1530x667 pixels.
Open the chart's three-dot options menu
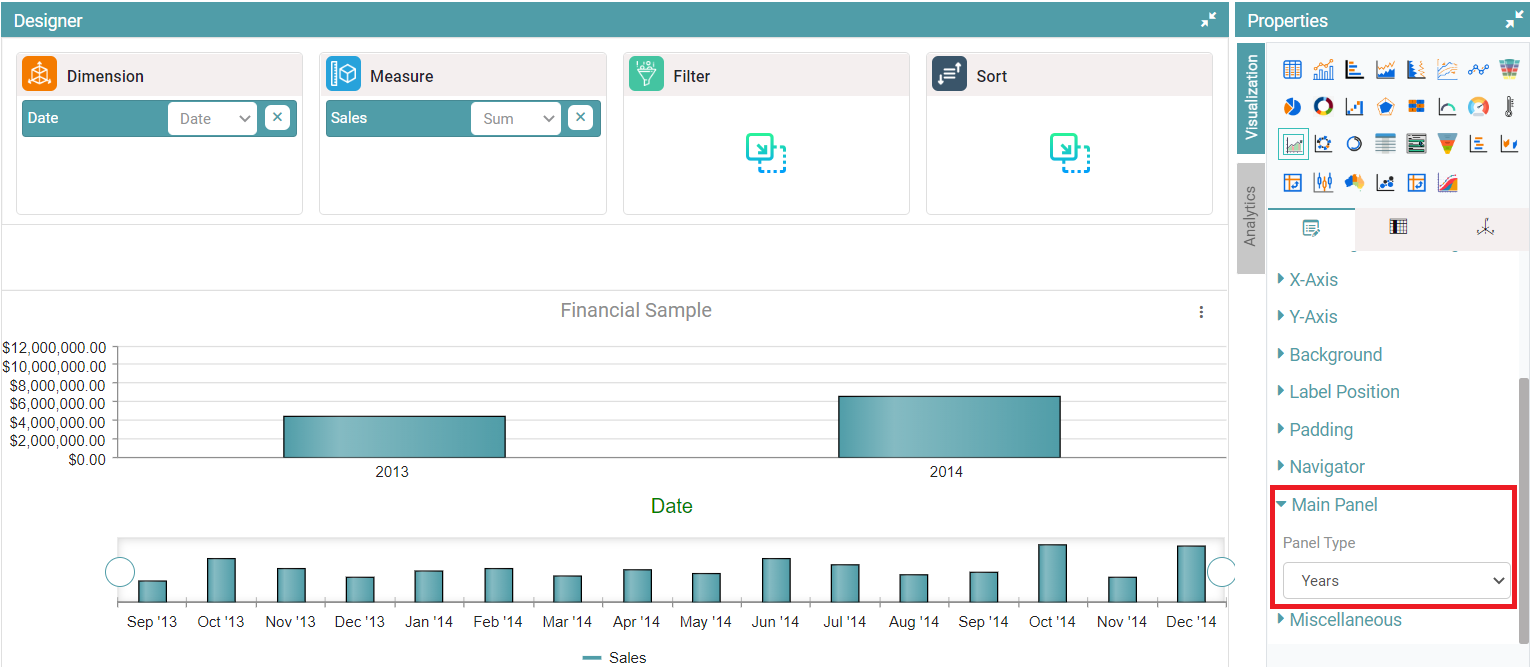pyautogui.click(x=1201, y=312)
